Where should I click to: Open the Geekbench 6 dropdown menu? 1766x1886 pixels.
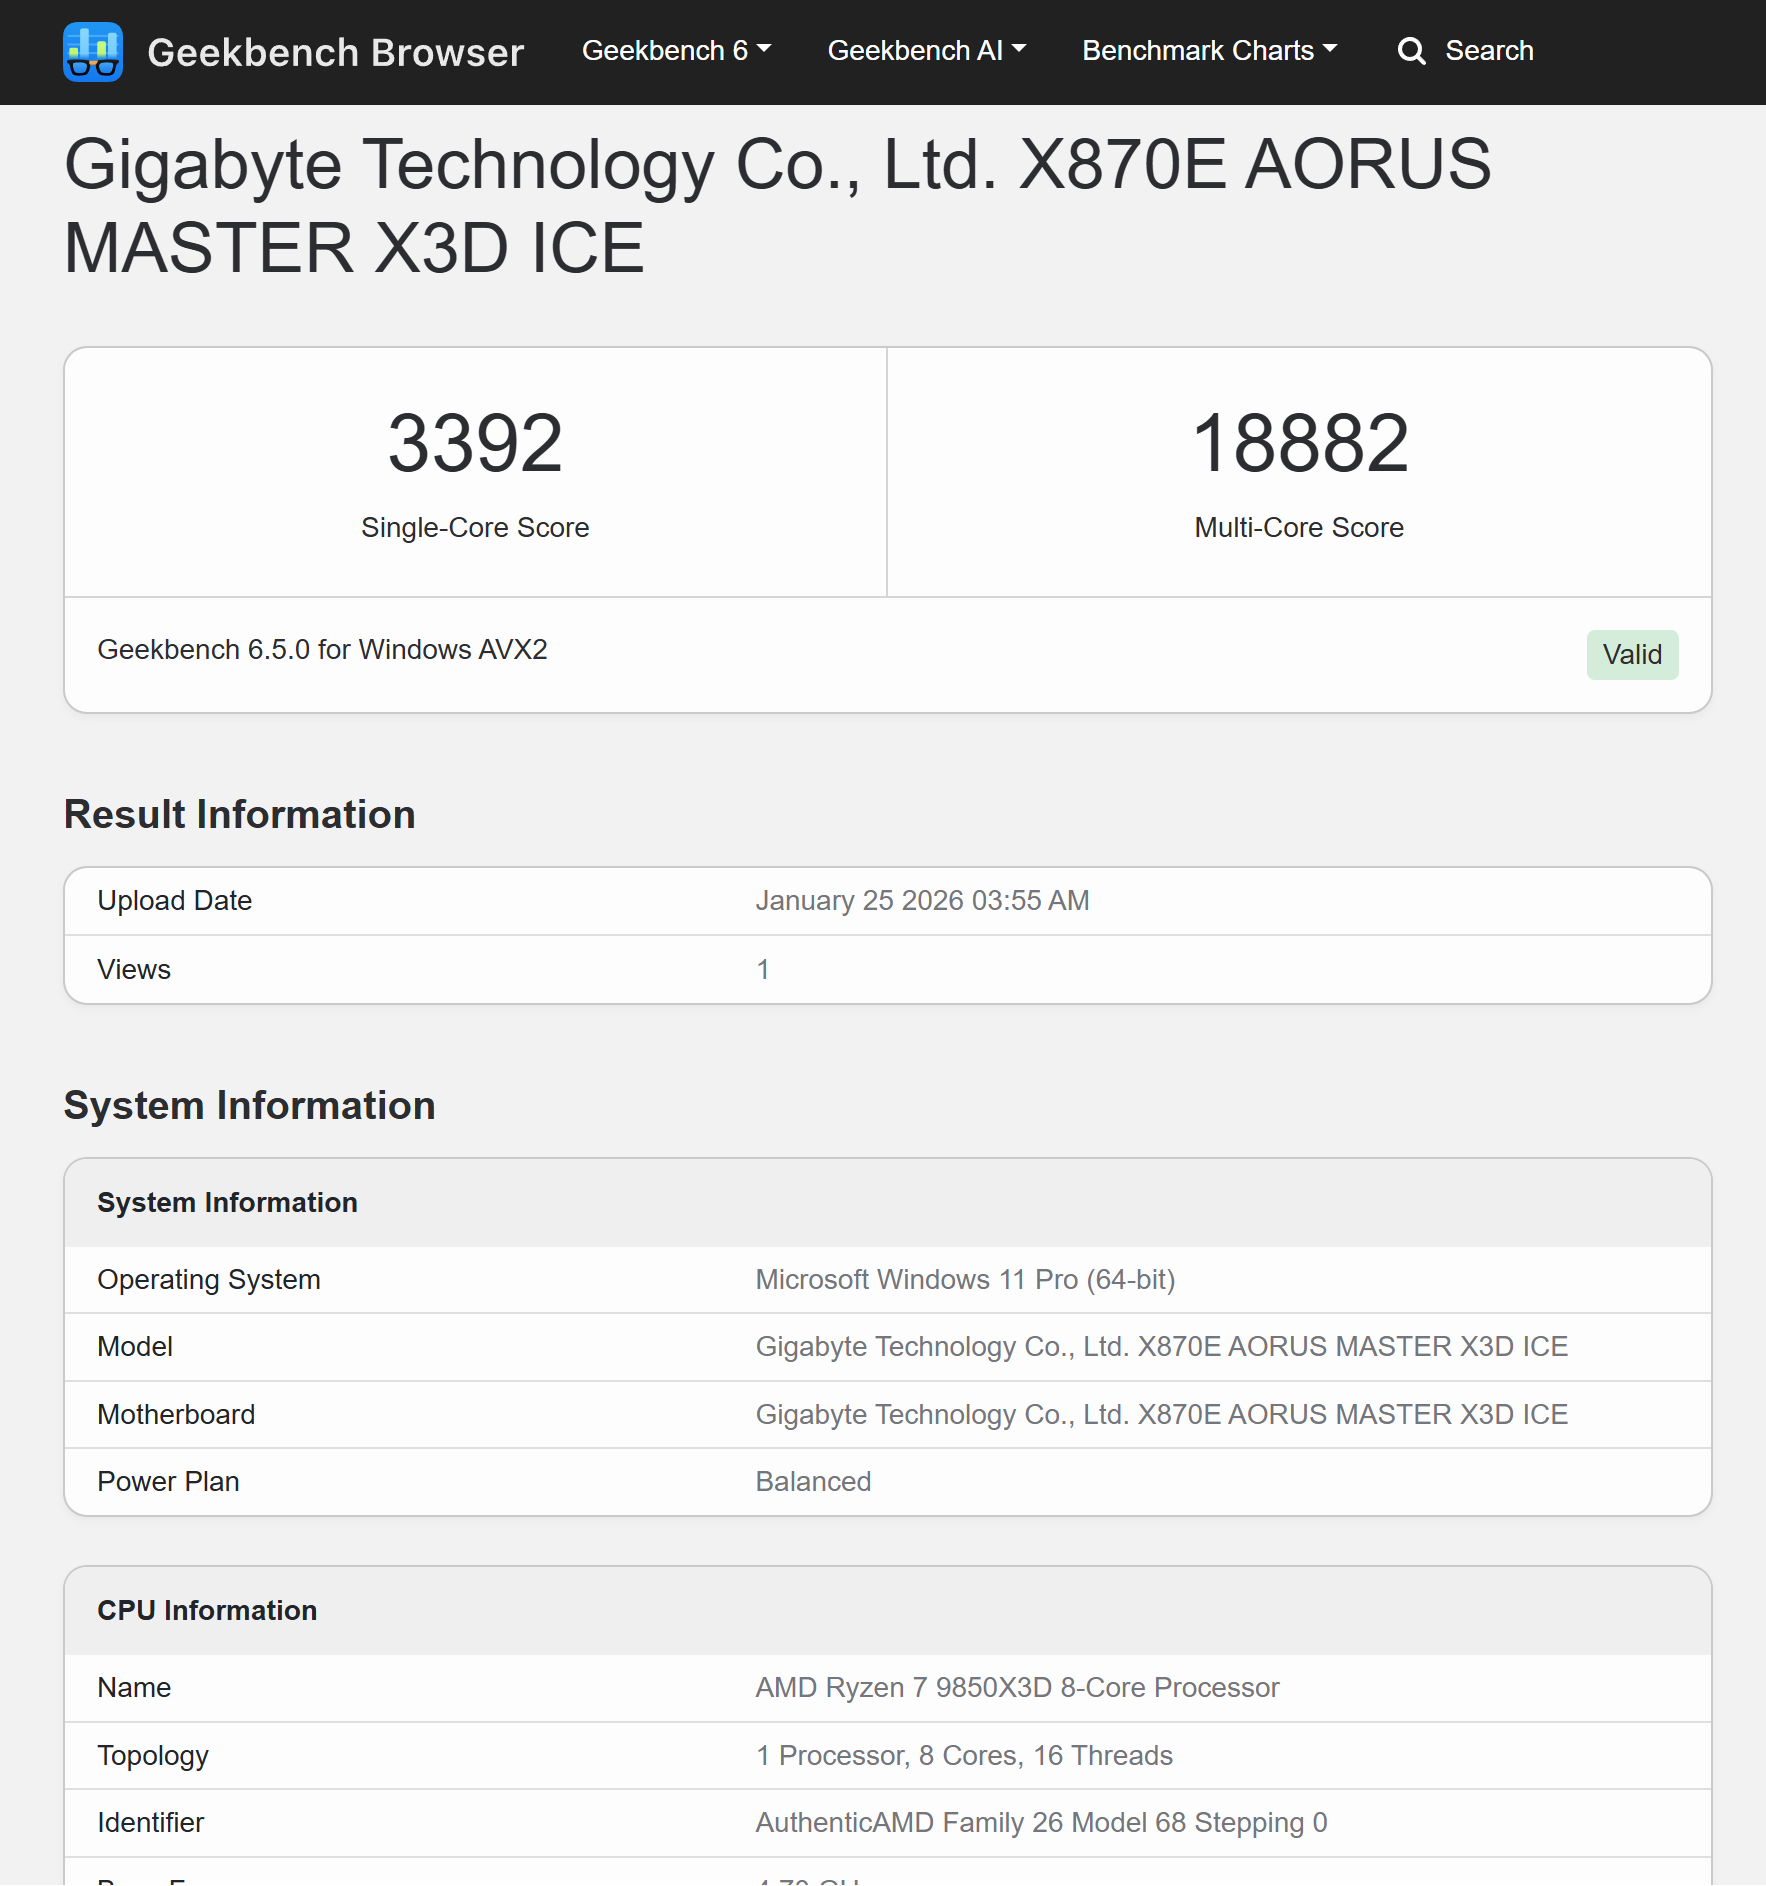(x=676, y=51)
